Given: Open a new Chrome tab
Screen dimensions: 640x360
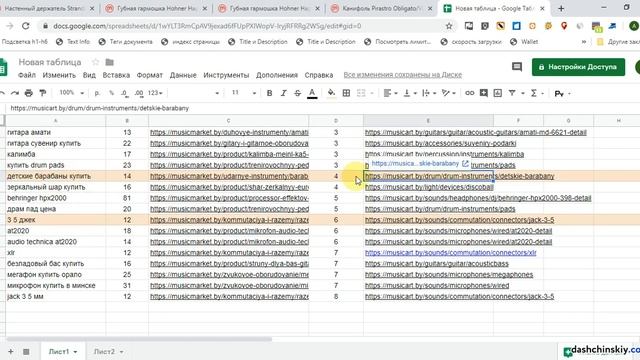Looking at the screenshot, I should tap(561, 8).
